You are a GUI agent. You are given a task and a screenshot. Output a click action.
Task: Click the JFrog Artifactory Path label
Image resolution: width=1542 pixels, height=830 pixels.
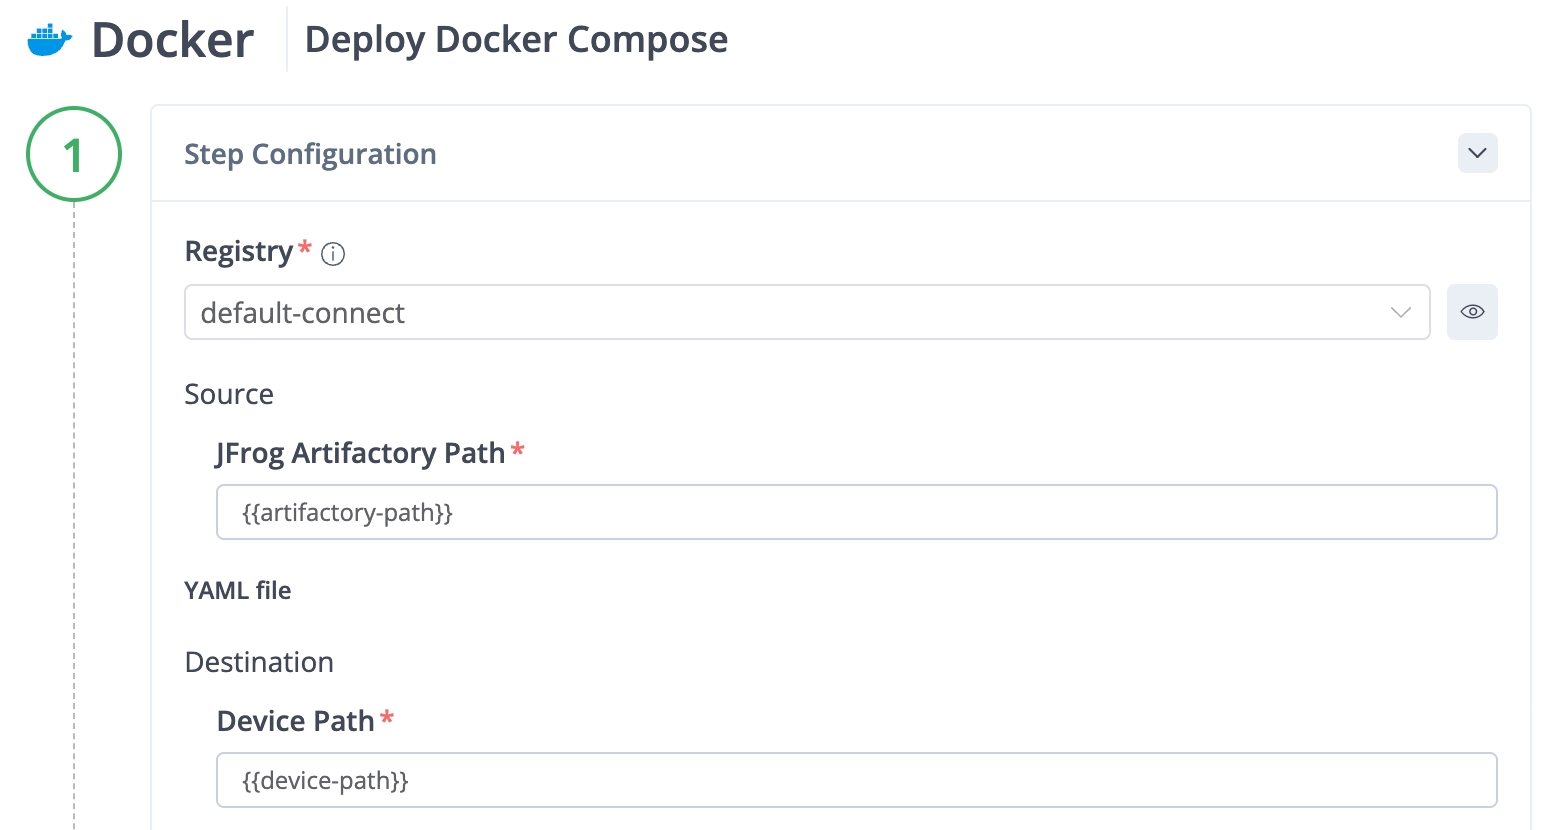coord(360,453)
